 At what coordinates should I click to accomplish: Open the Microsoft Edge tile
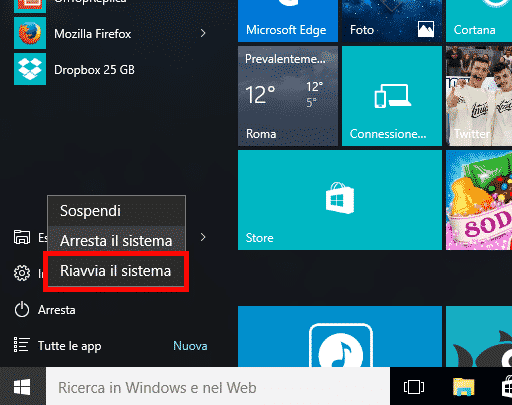(288, 21)
